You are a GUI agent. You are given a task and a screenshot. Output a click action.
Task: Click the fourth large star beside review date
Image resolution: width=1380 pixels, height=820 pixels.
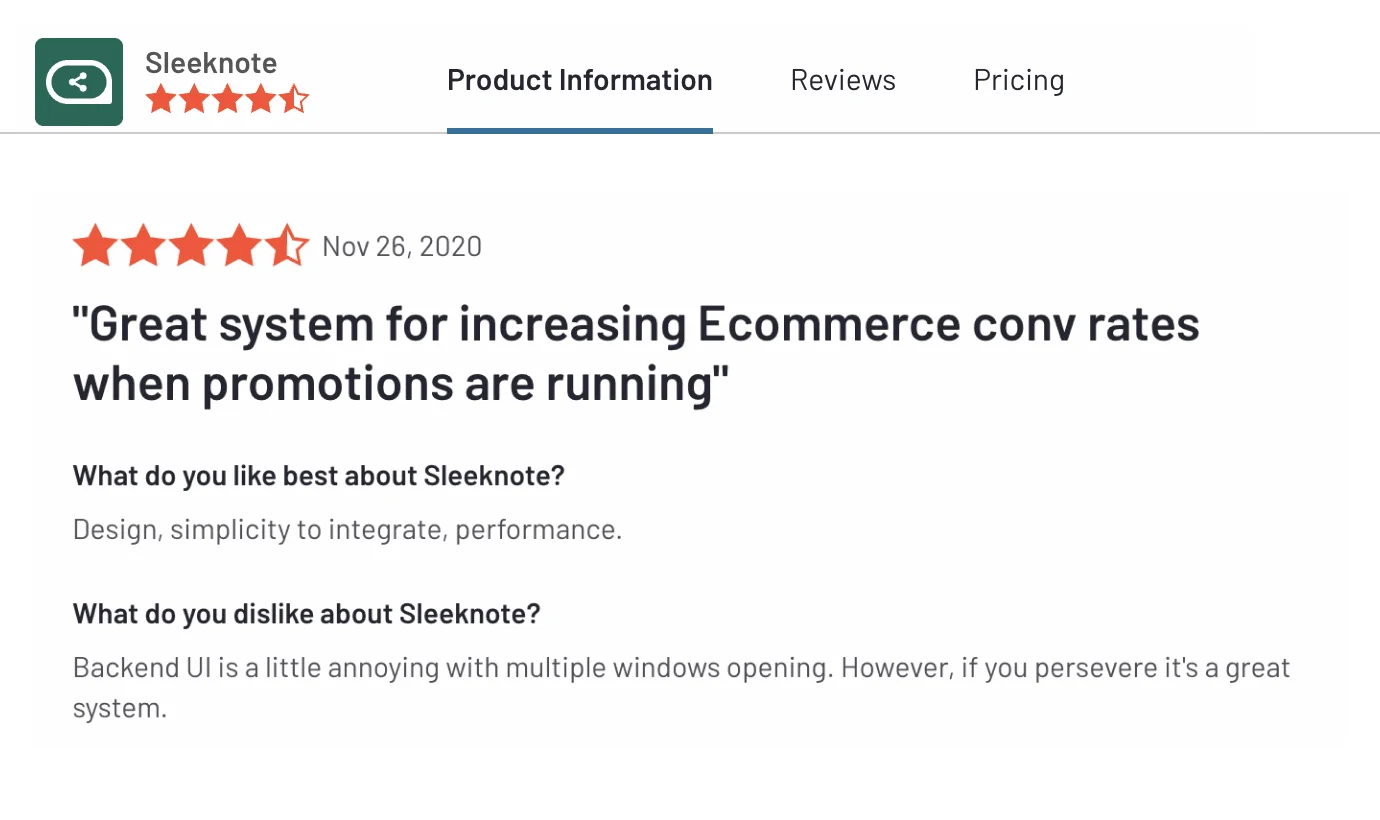pyautogui.click(x=239, y=246)
